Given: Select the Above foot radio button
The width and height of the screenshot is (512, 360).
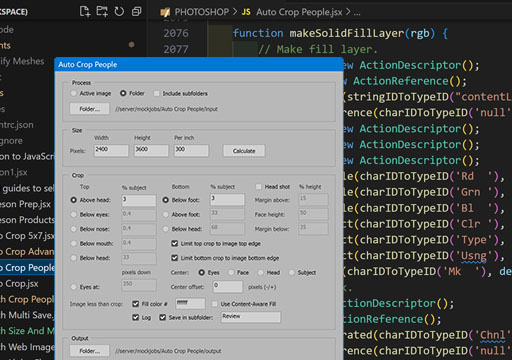Looking at the screenshot, I should click(165, 214).
